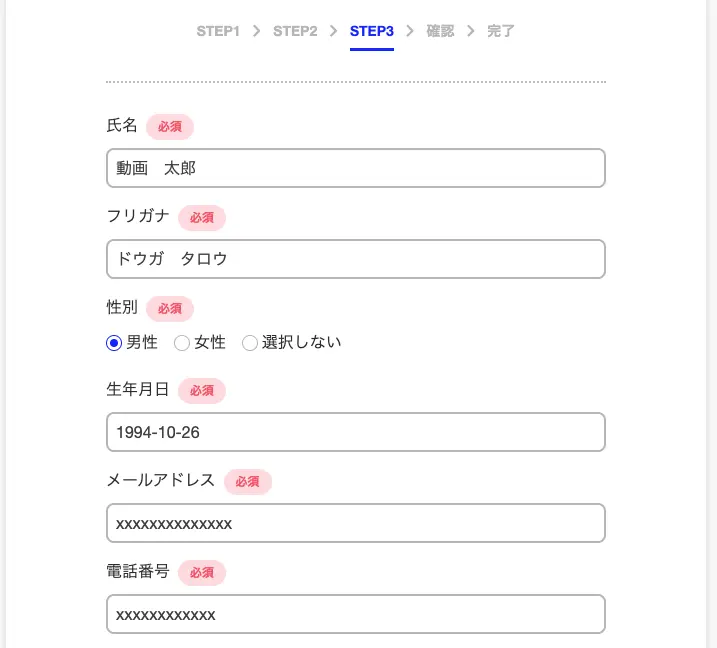
Task: Click chevron between 確認 and 完了
Action: tap(471, 31)
